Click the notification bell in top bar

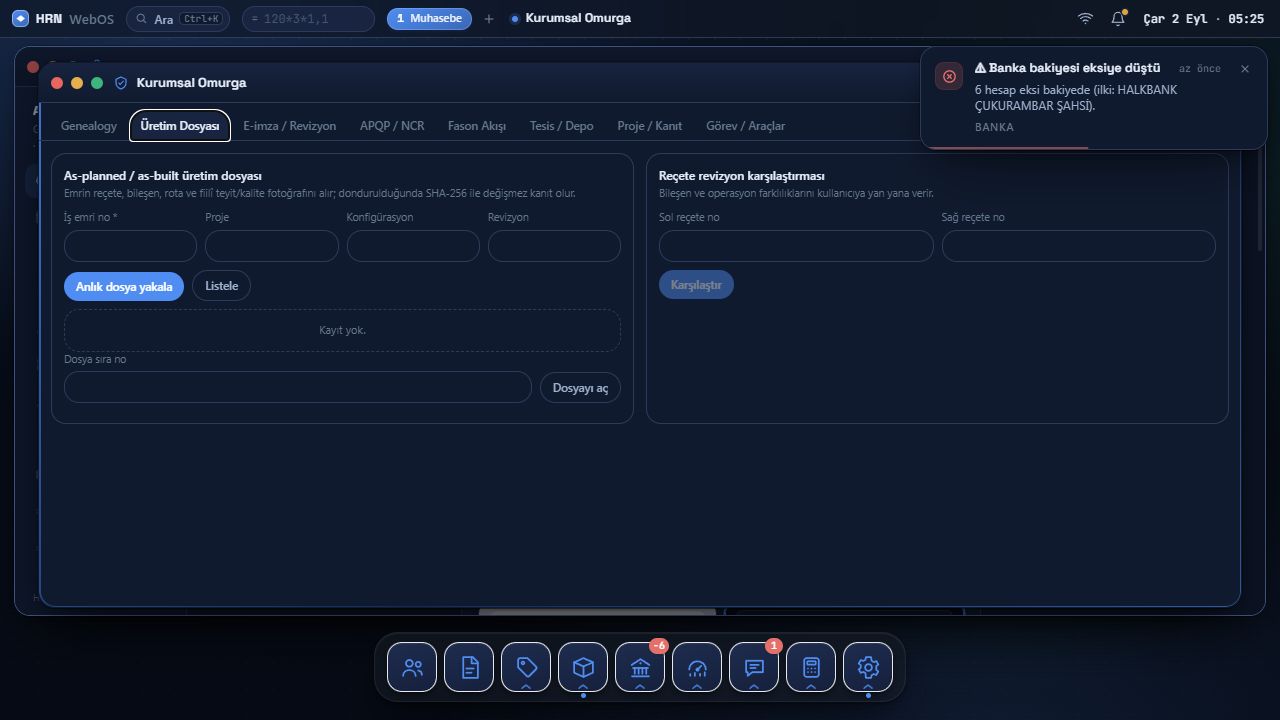(1118, 19)
